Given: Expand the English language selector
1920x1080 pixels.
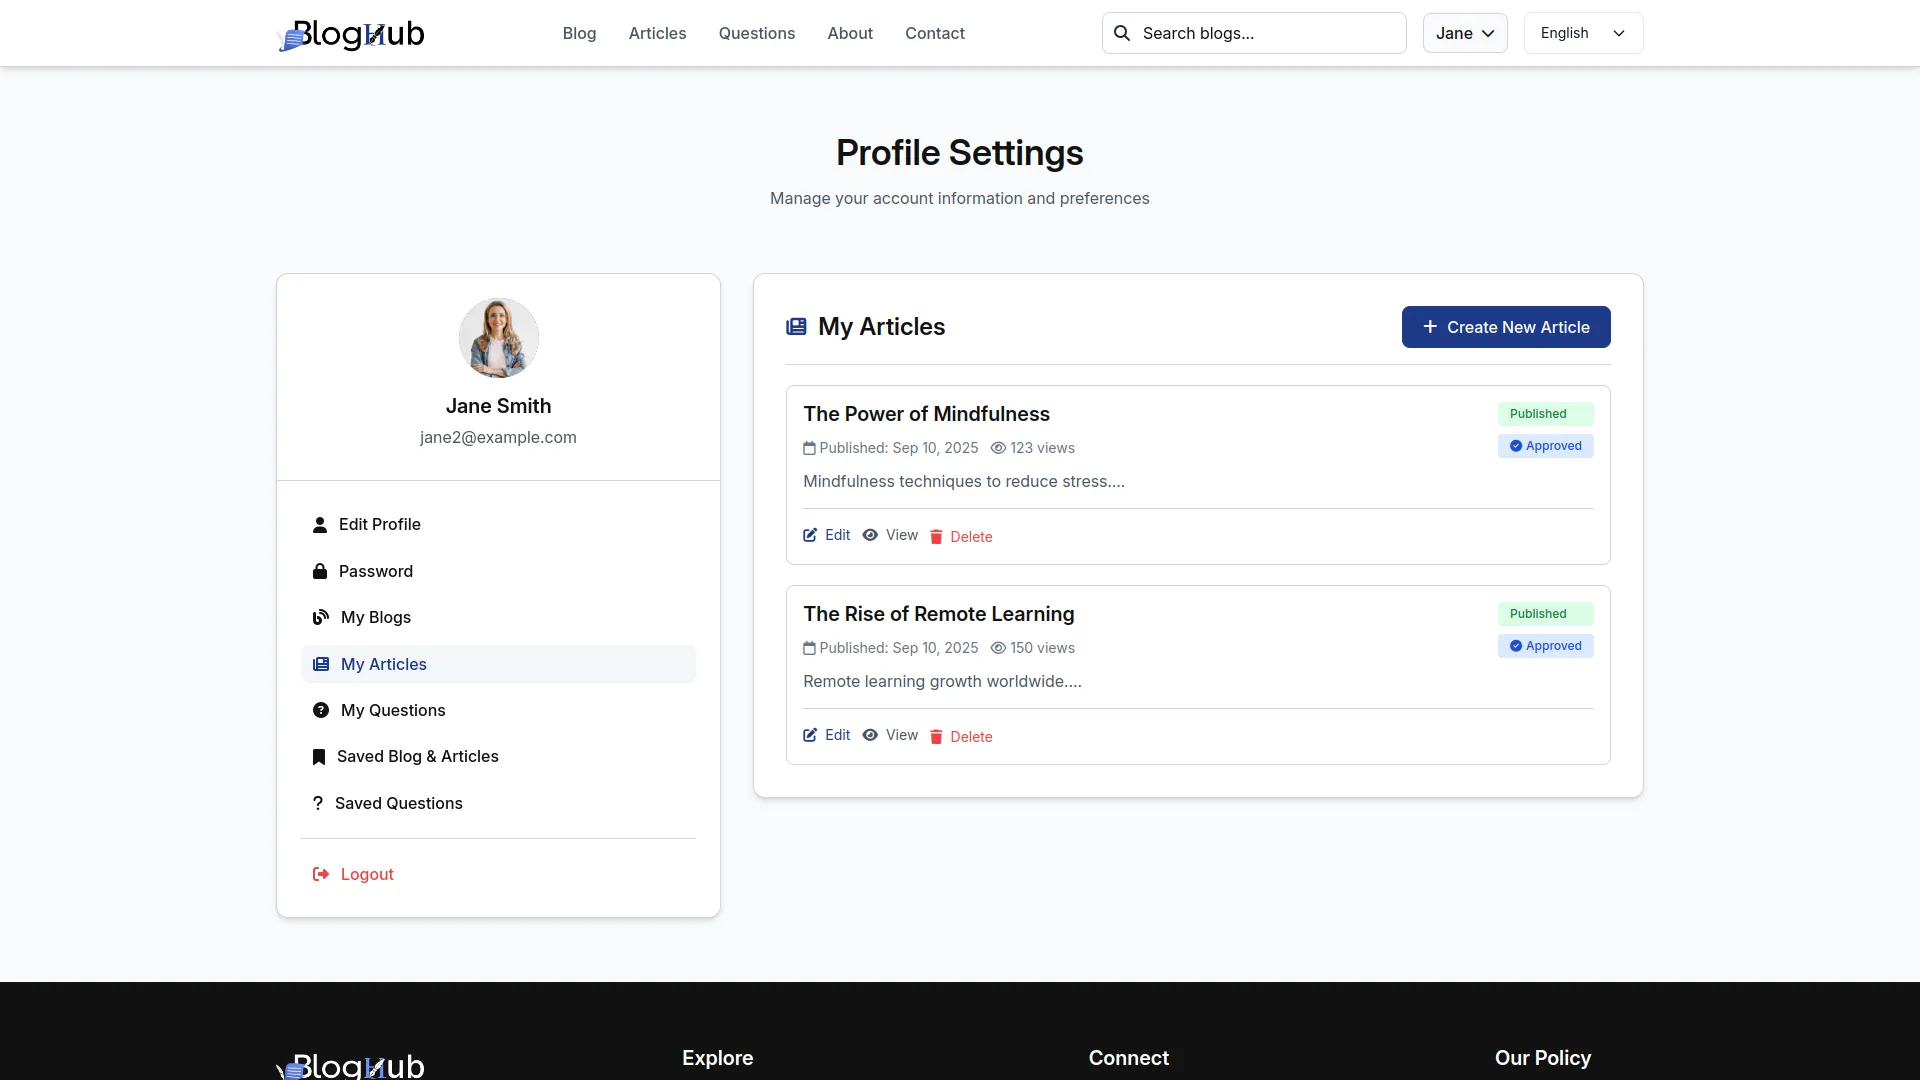Looking at the screenshot, I should (1582, 33).
